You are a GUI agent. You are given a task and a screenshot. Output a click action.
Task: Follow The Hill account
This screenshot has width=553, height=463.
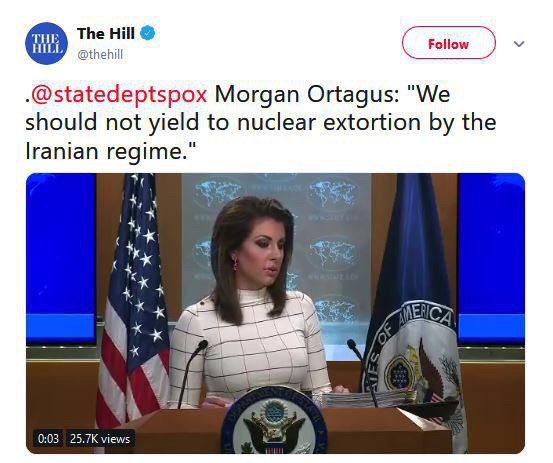pos(449,43)
